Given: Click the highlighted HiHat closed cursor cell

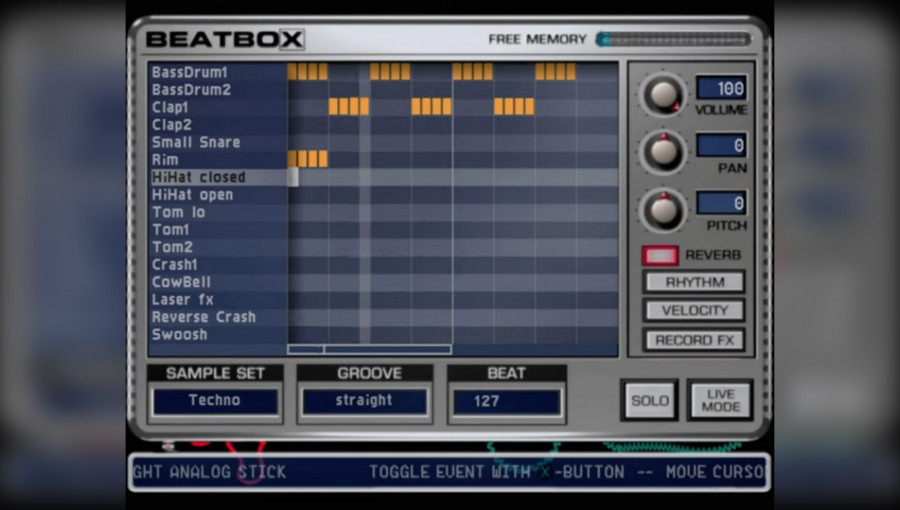Looking at the screenshot, I should (x=293, y=177).
